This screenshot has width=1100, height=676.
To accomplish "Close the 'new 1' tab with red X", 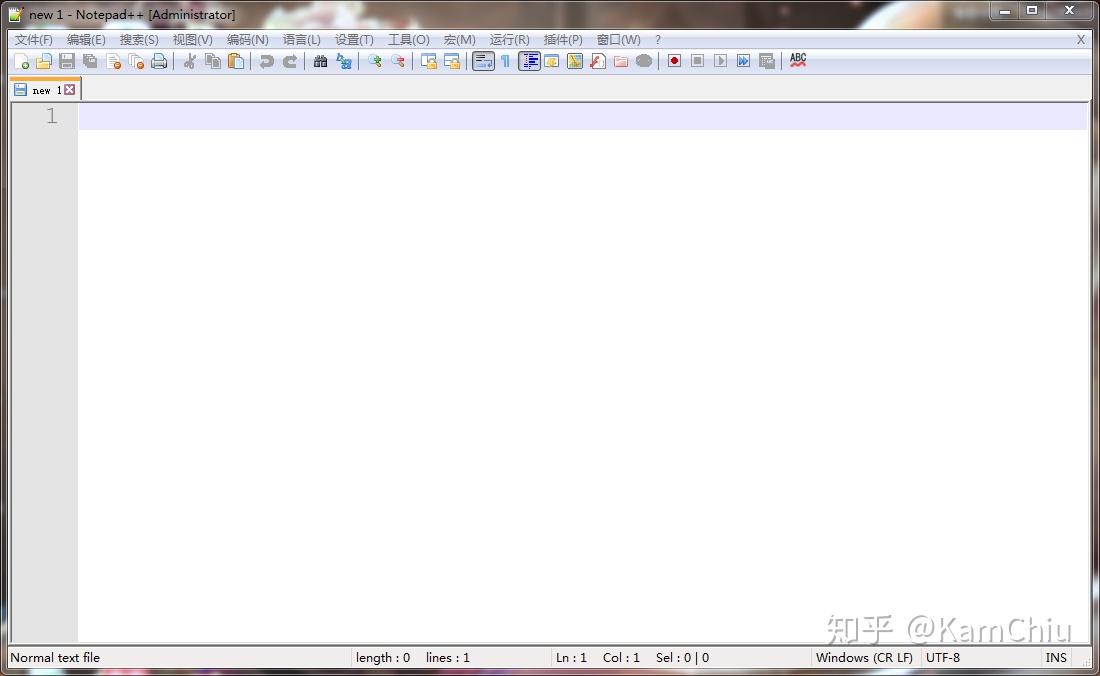I will tap(69, 90).
